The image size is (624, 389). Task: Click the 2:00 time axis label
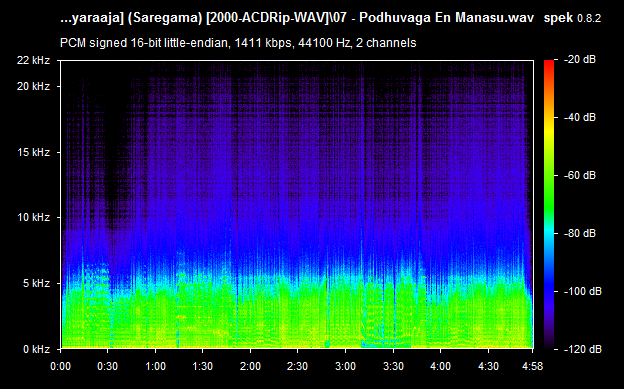(x=250, y=366)
